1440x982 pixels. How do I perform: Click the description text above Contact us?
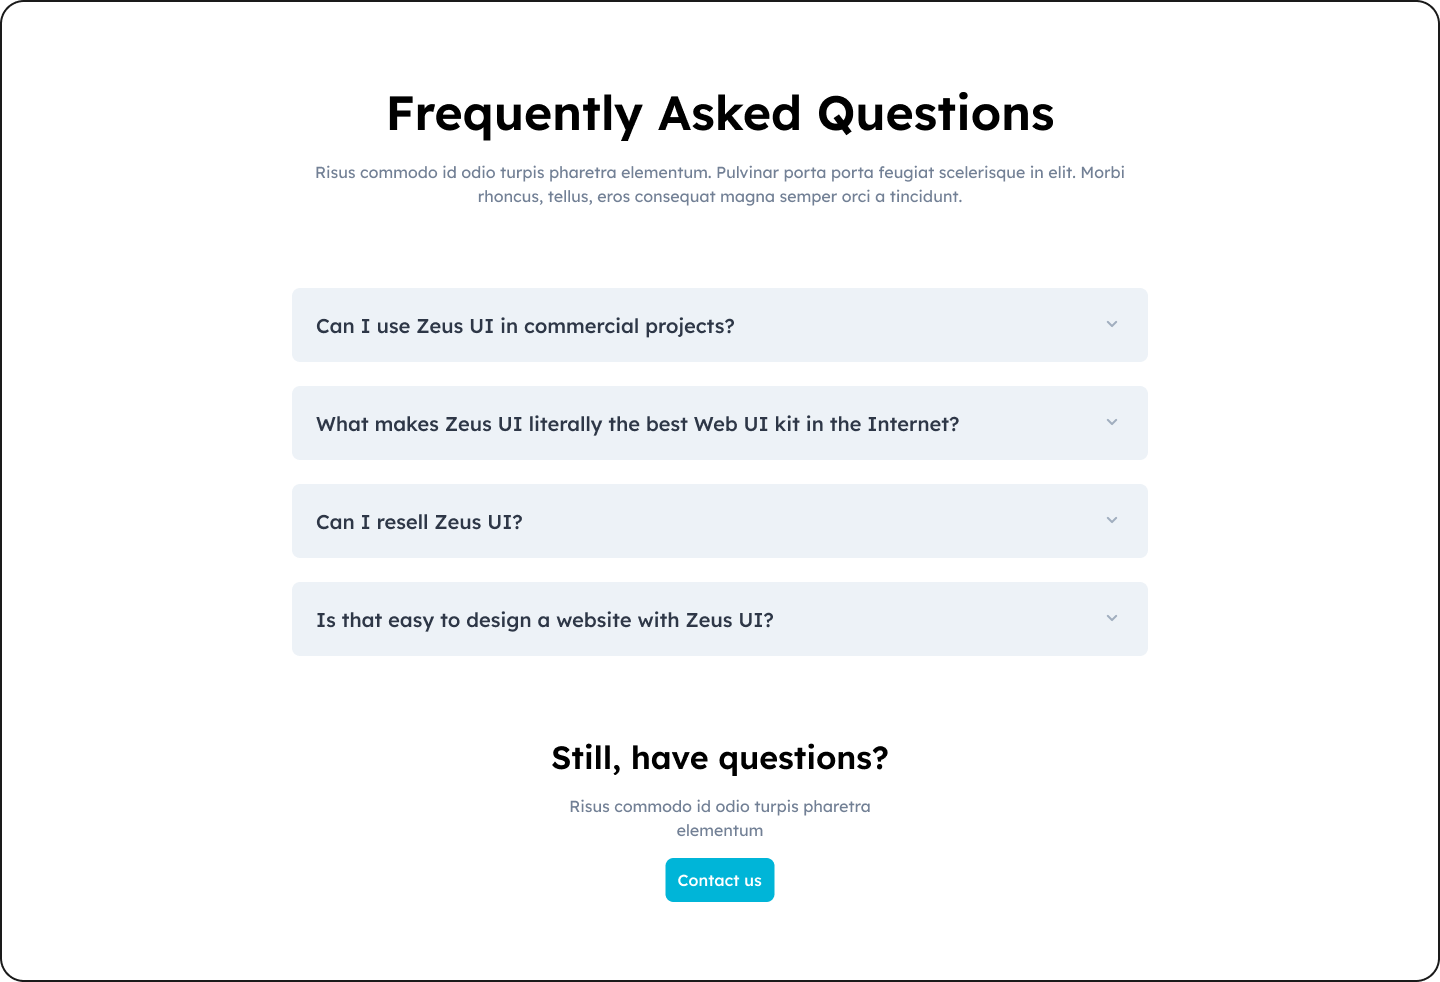point(719,807)
